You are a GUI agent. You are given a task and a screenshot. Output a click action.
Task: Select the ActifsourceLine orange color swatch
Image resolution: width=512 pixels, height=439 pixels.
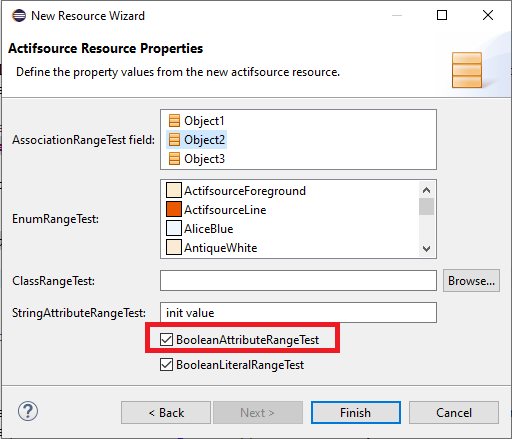point(174,209)
